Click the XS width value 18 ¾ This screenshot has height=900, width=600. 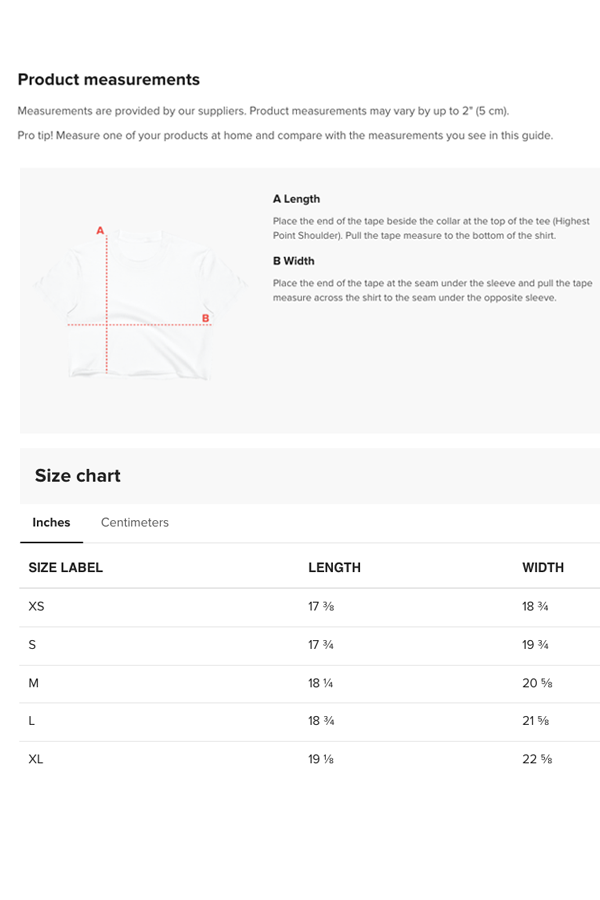click(535, 606)
